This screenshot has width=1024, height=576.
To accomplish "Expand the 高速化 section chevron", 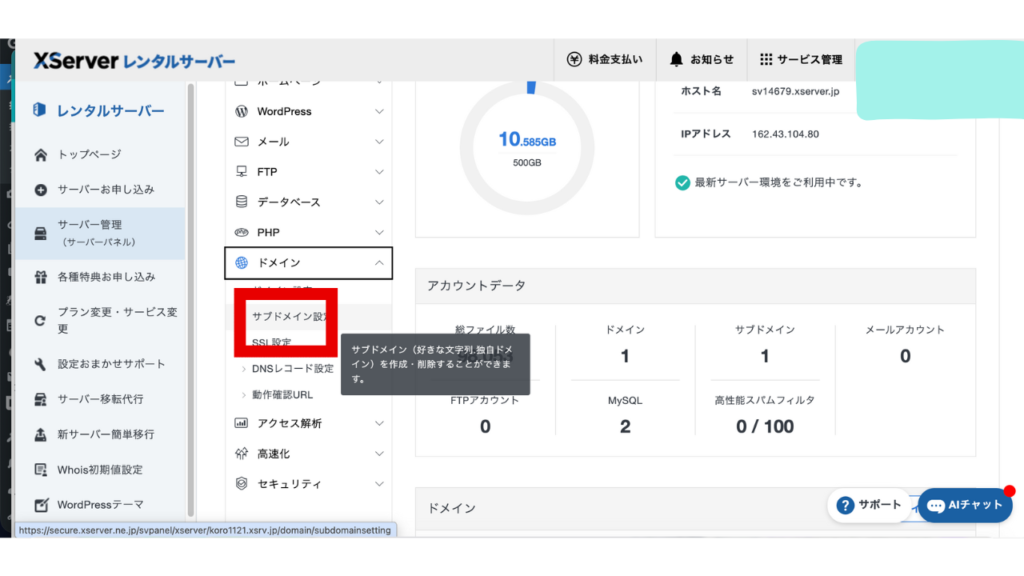I will pyautogui.click(x=379, y=454).
